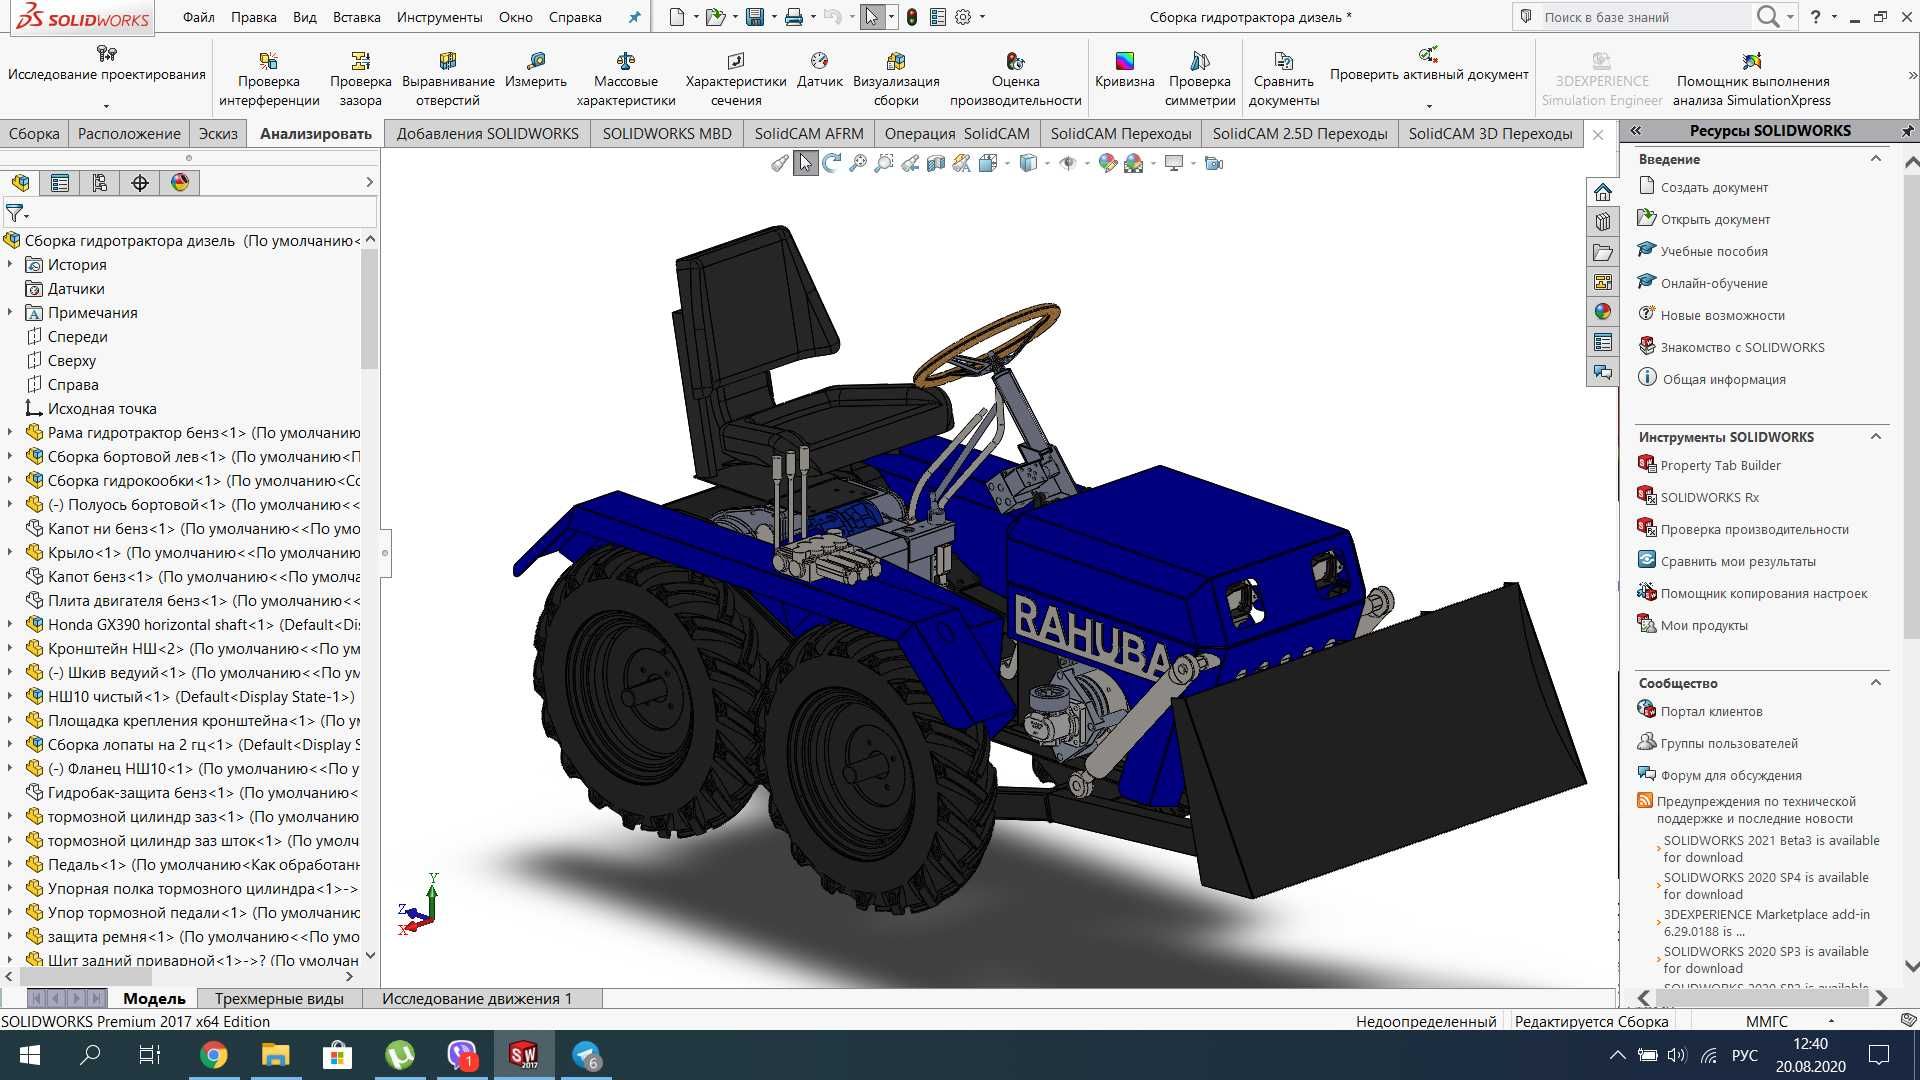Screen dimensions: 1920x1080
Task: Open the Options gear icon
Action: 963,17
